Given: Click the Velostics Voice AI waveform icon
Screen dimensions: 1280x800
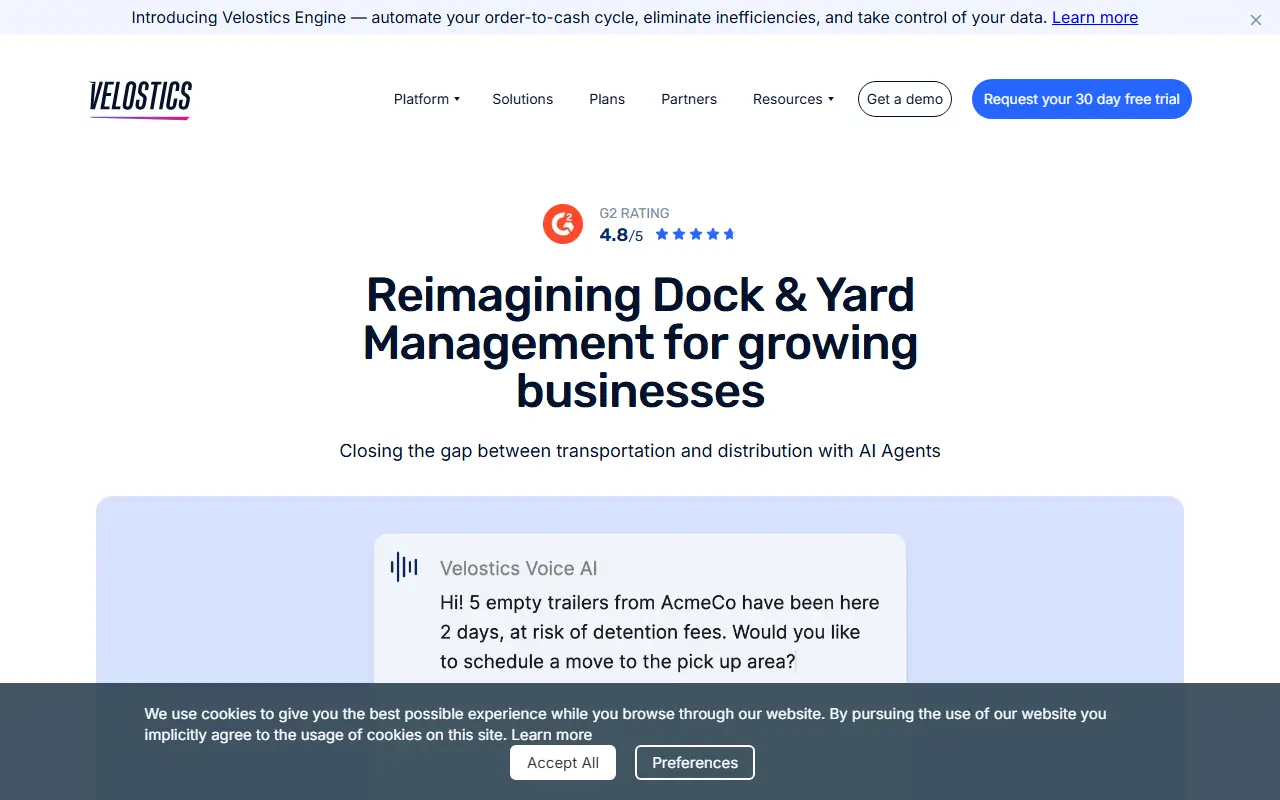Looking at the screenshot, I should point(404,567).
